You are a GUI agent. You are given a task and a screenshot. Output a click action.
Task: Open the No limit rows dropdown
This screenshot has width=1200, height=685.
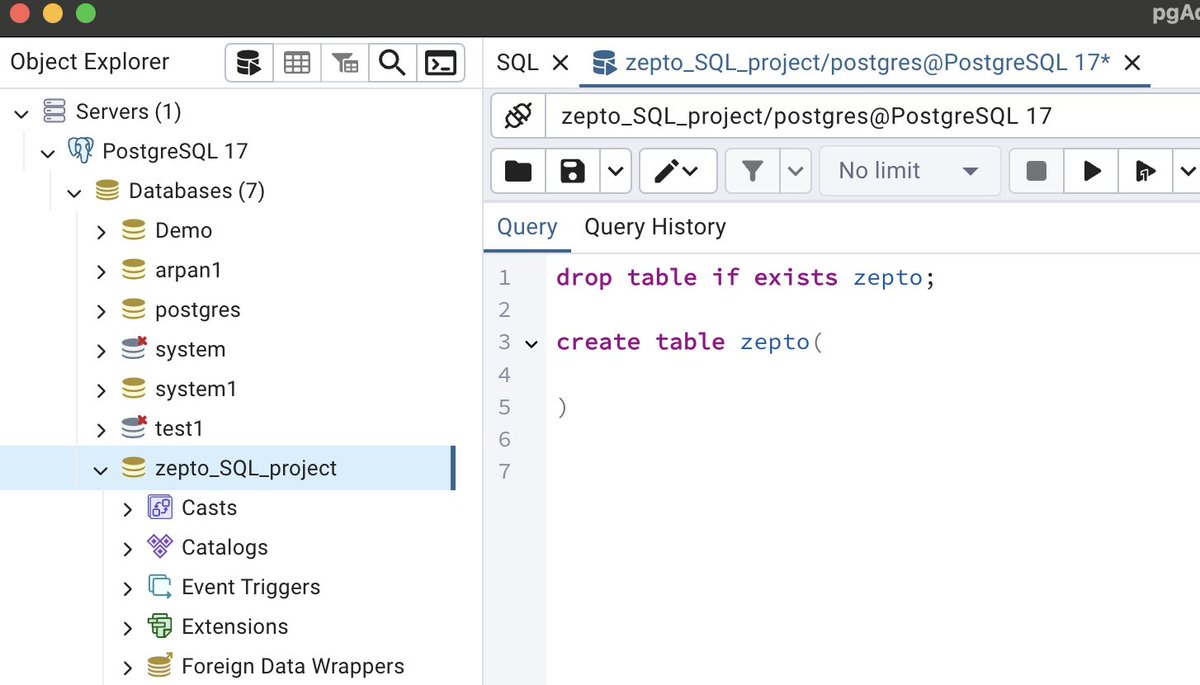tap(910, 171)
